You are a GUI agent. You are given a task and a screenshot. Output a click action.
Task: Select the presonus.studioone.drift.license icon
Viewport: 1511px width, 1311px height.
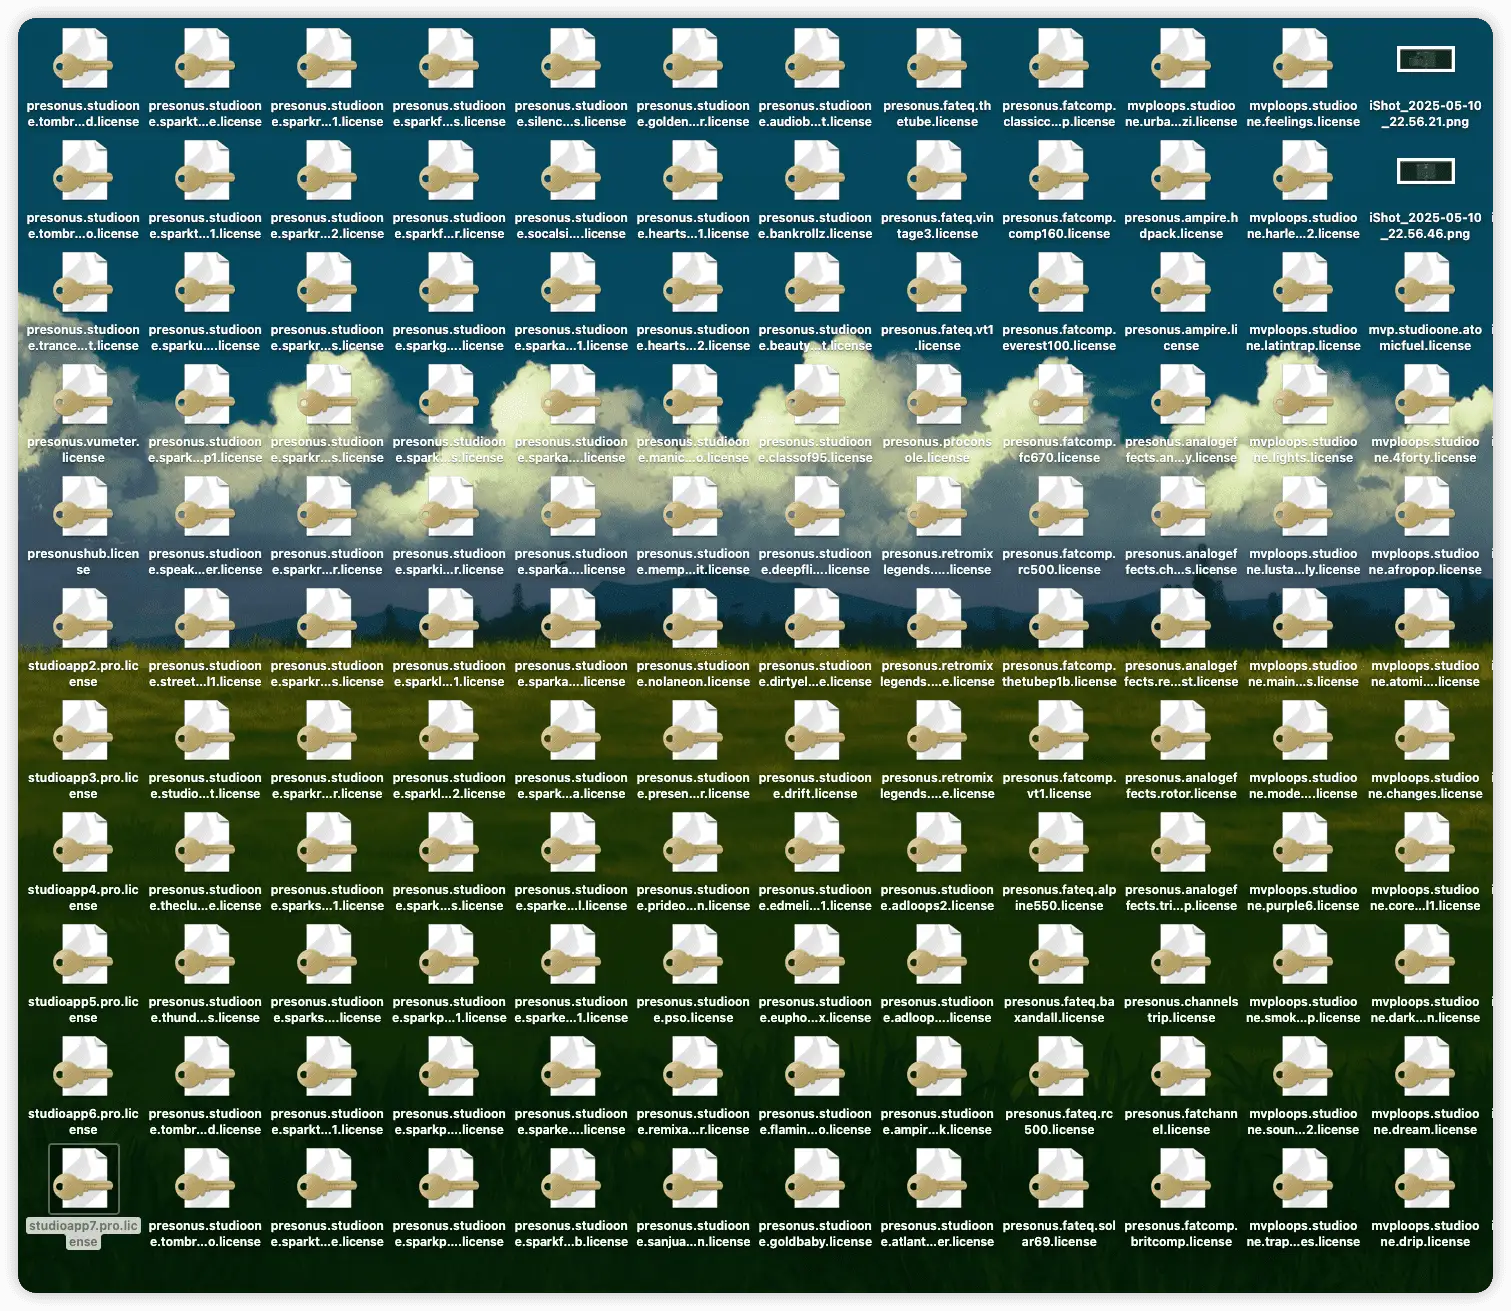point(815,732)
